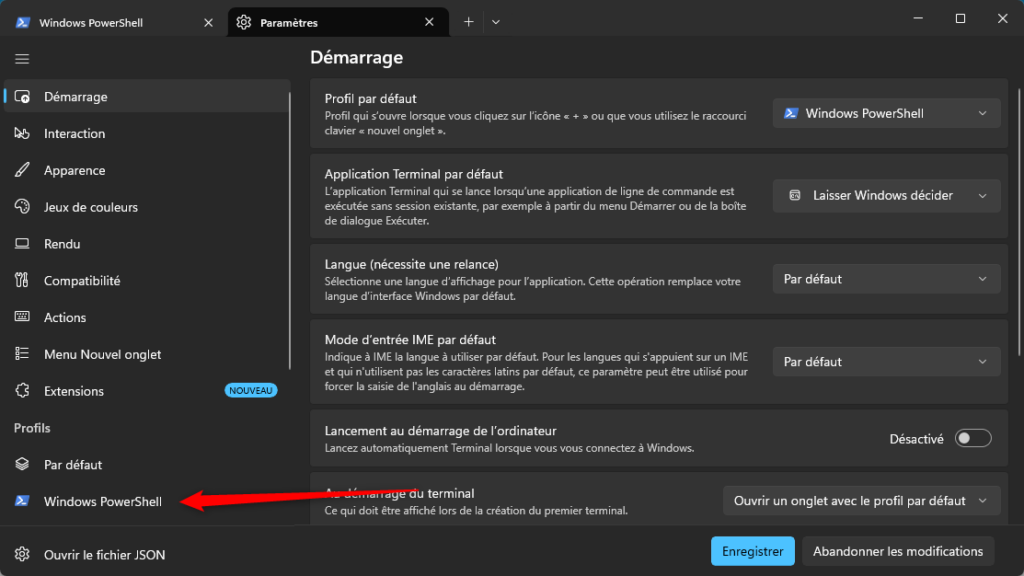1024x576 pixels.
Task: Open a new tab with plus button
Action: point(468,22)
